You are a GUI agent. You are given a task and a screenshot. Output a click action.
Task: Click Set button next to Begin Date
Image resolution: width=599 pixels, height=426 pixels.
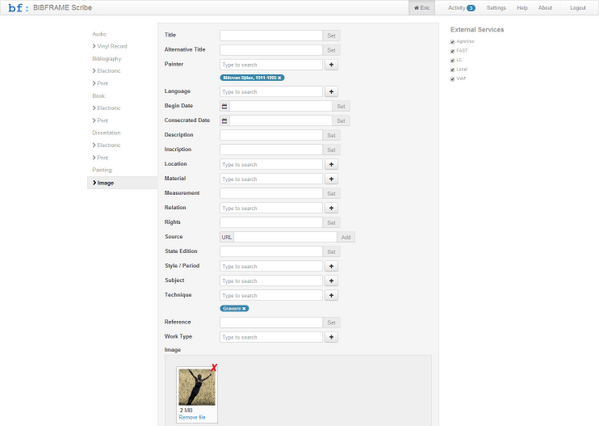coord(341,106)
